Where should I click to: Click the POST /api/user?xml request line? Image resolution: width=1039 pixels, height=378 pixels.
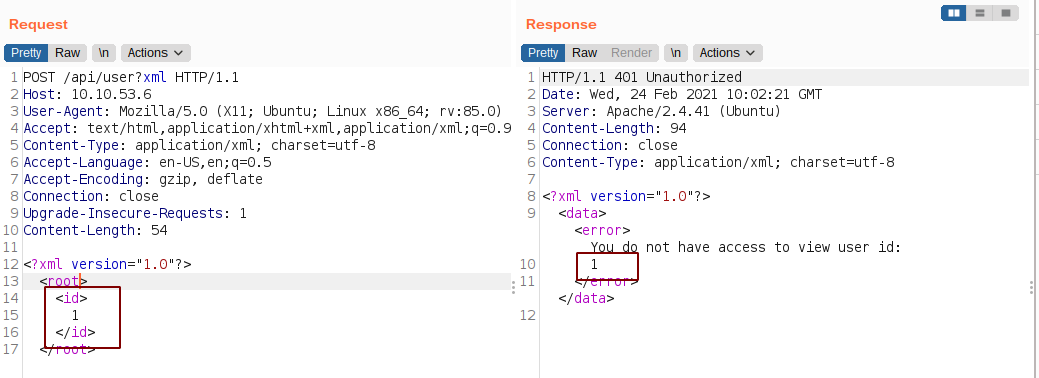pos(131,78)
